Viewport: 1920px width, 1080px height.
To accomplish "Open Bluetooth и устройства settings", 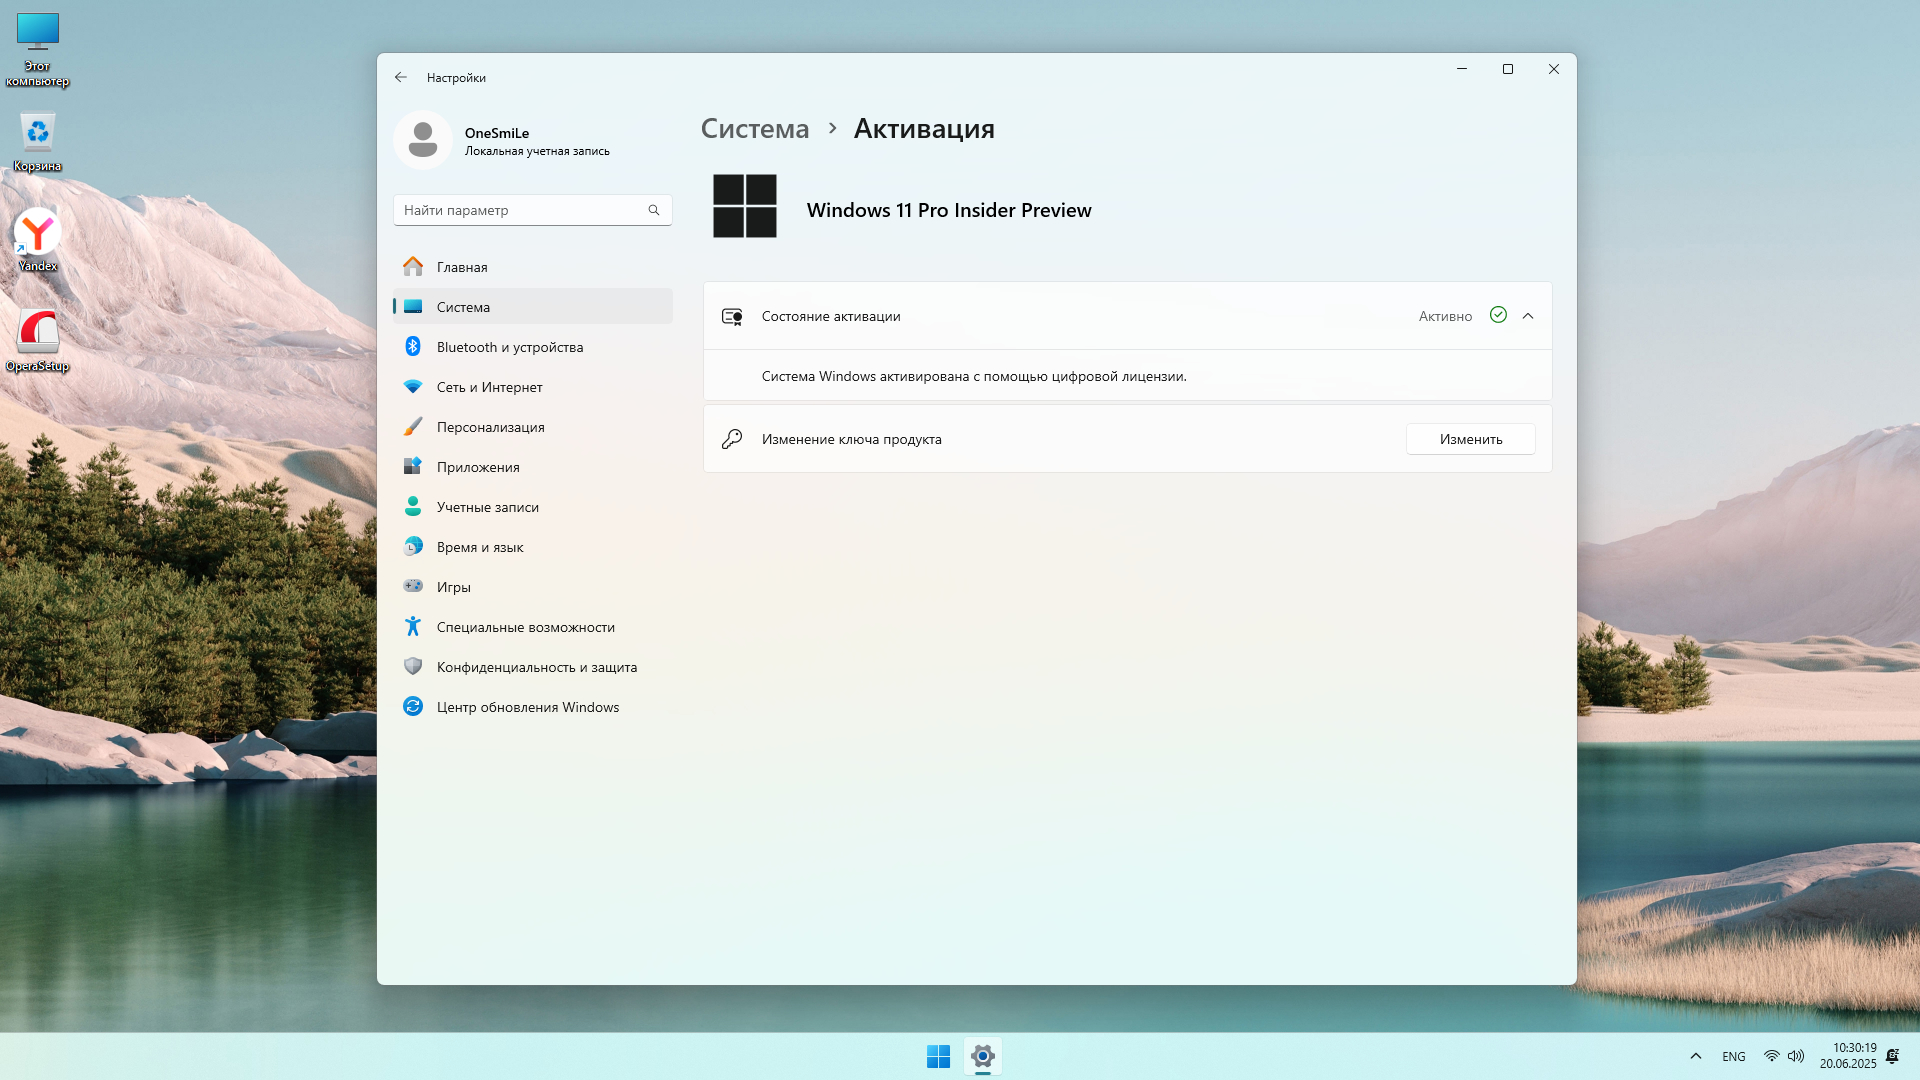I will (x=509, y=347).
